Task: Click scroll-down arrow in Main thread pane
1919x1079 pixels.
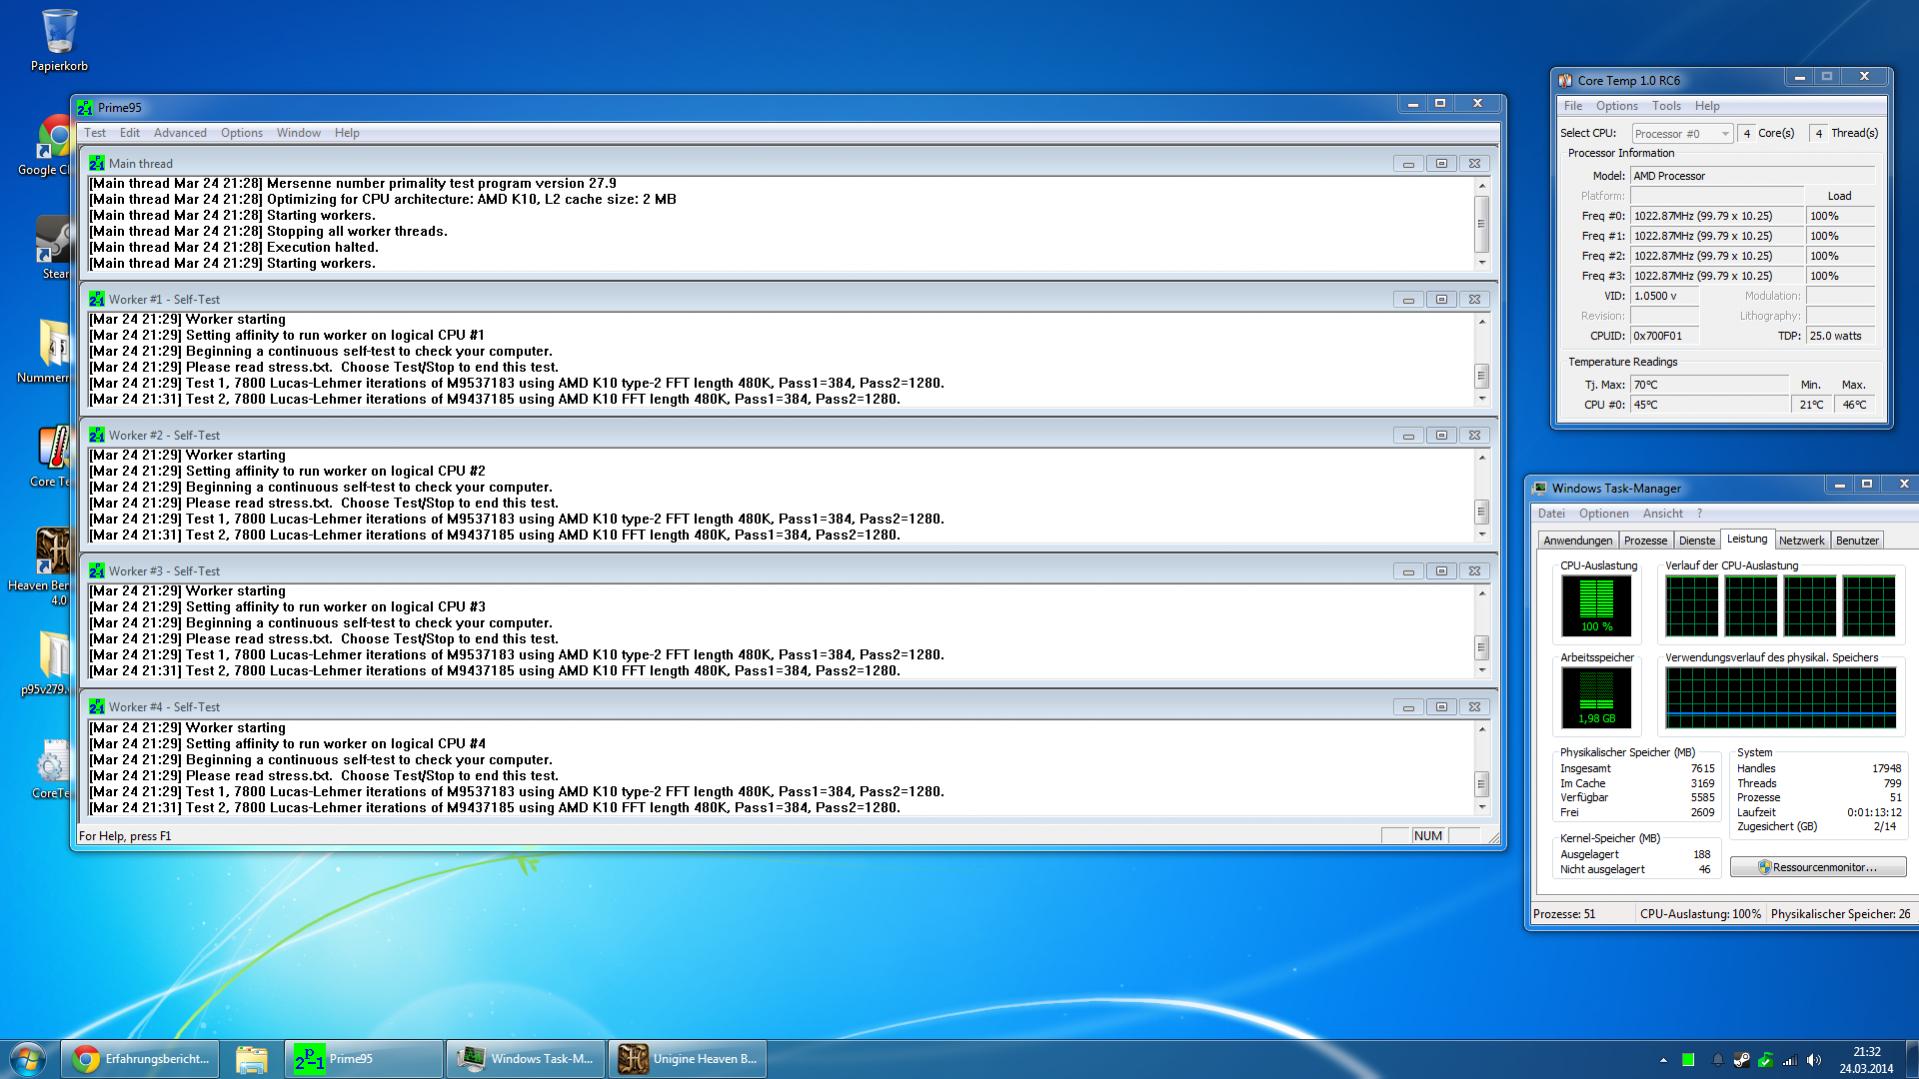Action: [1482, 263]
